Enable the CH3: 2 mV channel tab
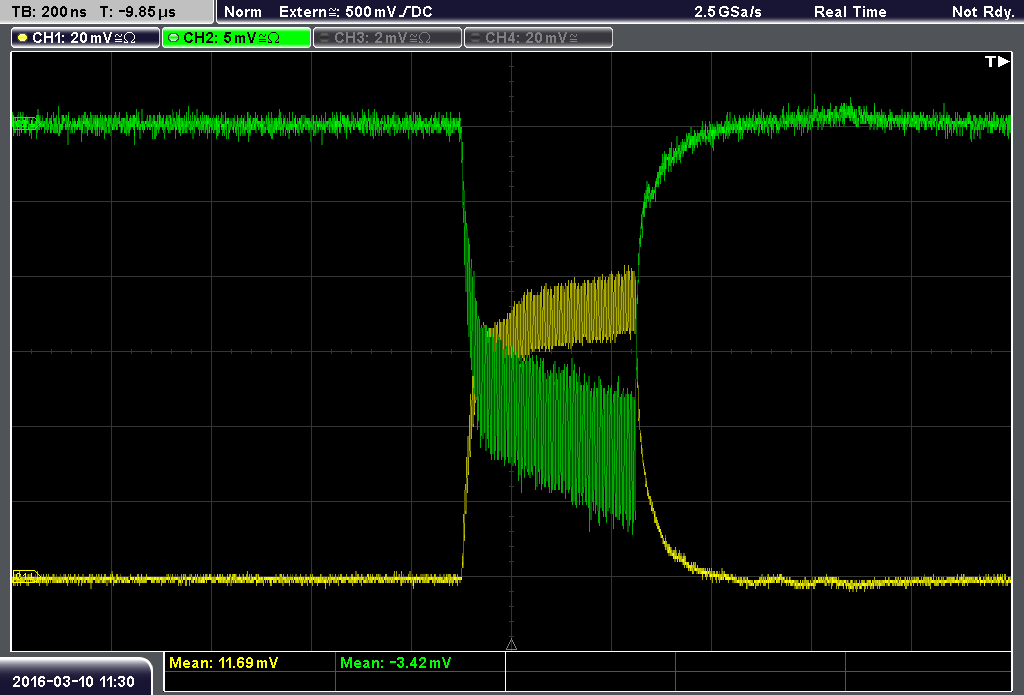 [x=387, y=38]
